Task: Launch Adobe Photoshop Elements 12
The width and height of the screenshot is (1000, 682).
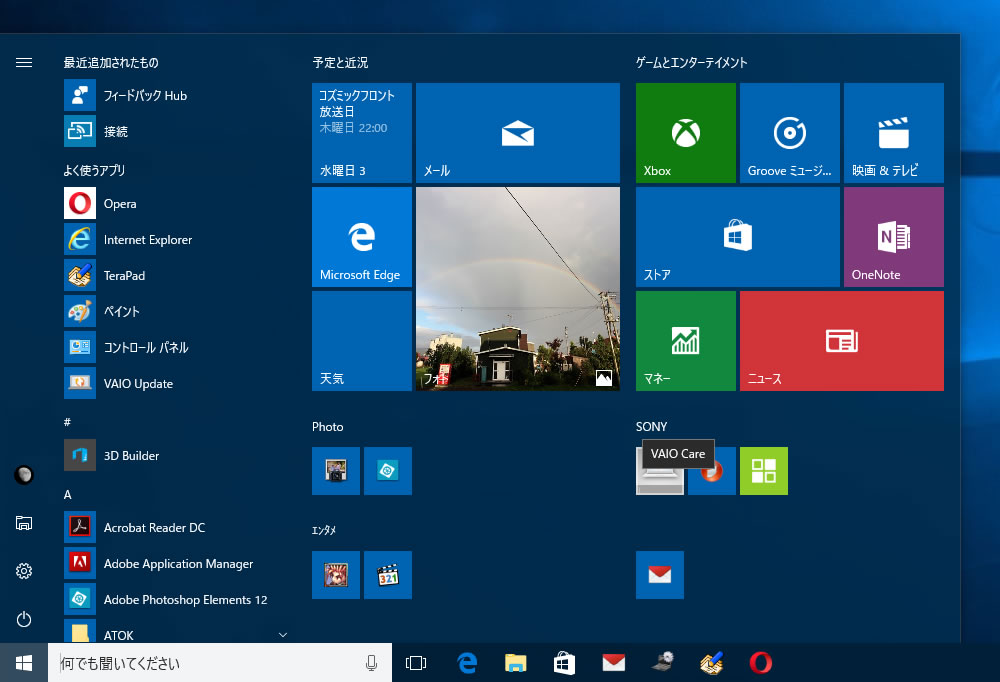Action: click(172, 599)
